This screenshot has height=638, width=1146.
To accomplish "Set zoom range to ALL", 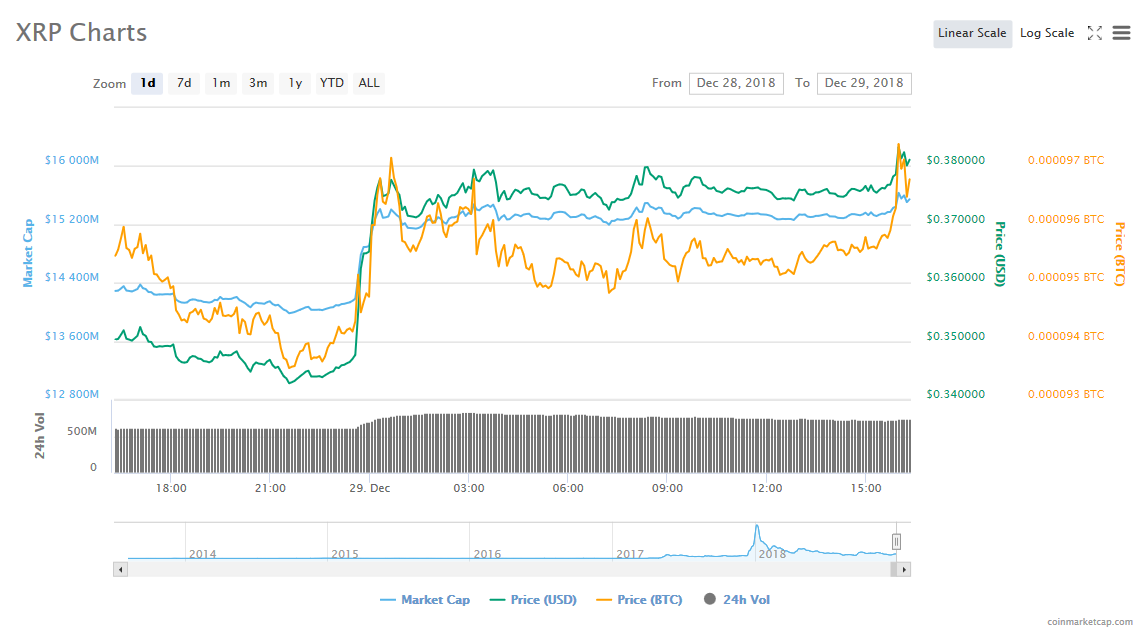I will [x=369, y=83].
